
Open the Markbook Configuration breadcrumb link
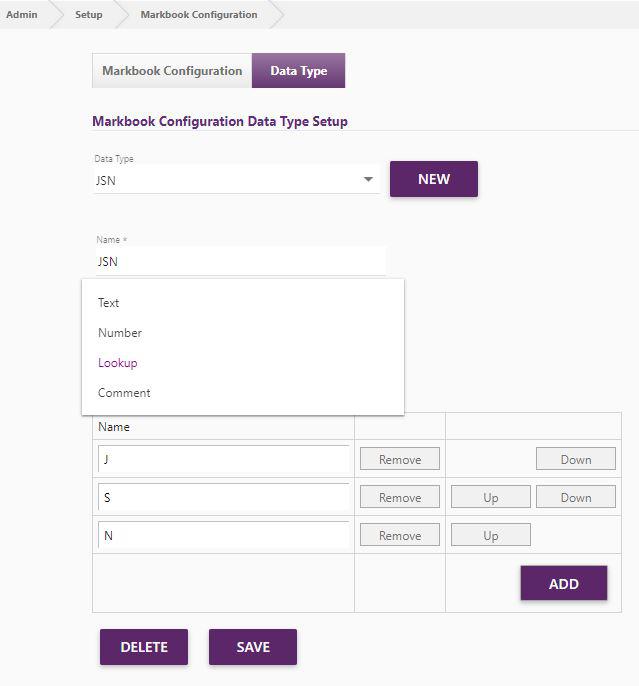click(x=199, y=14)
